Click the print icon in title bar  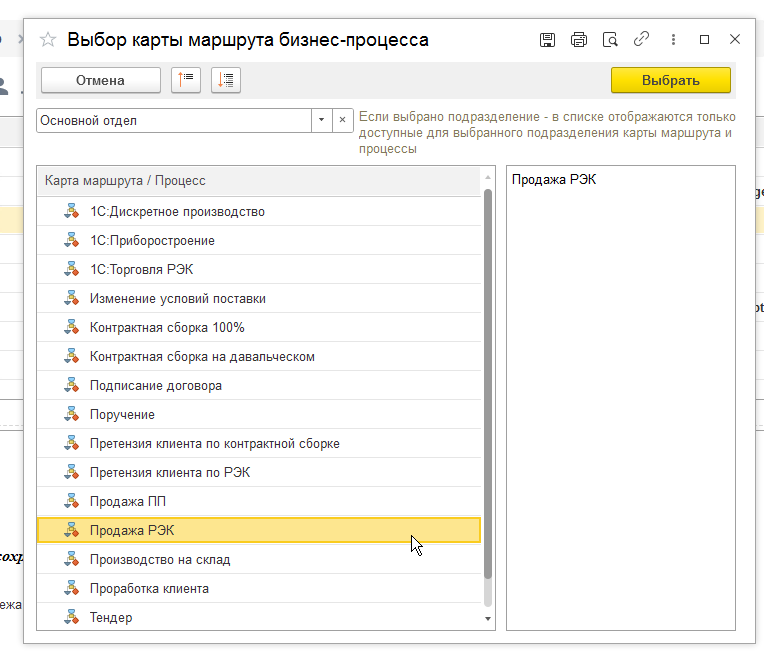click(x=578, y=40)
